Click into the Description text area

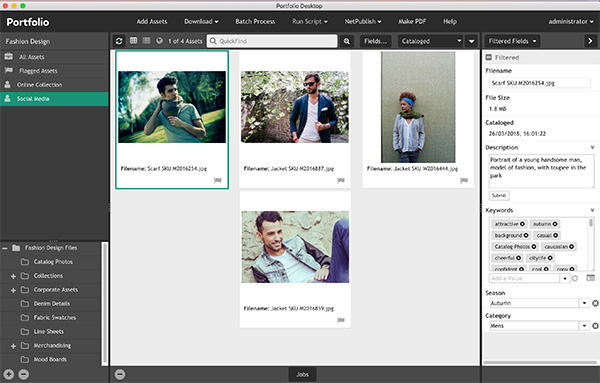[x=541, y=171]
